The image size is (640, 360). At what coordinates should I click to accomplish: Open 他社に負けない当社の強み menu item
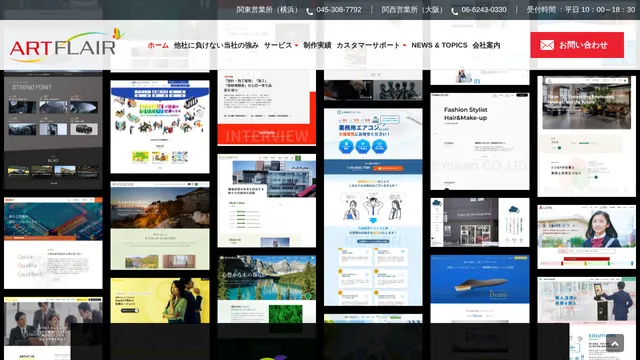click(x=216, y=45)
